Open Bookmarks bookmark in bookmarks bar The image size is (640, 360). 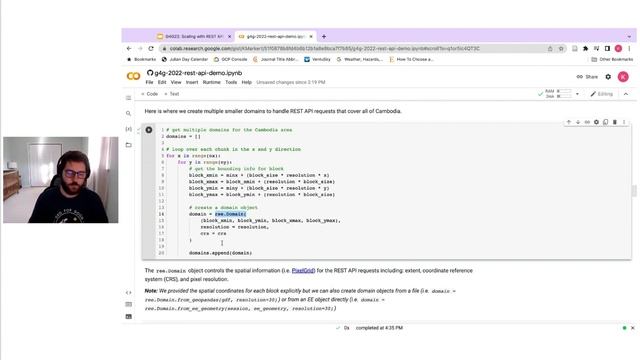141,59
